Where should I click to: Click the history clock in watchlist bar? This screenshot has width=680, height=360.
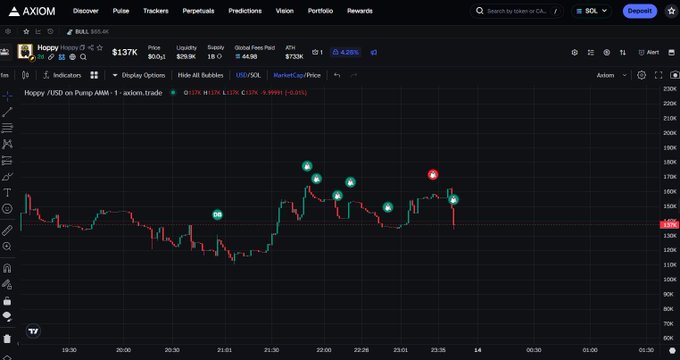tap(50, 32)
